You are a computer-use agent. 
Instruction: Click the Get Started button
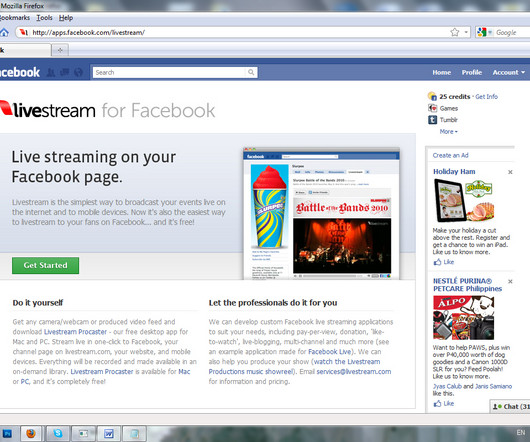[45, 265]
